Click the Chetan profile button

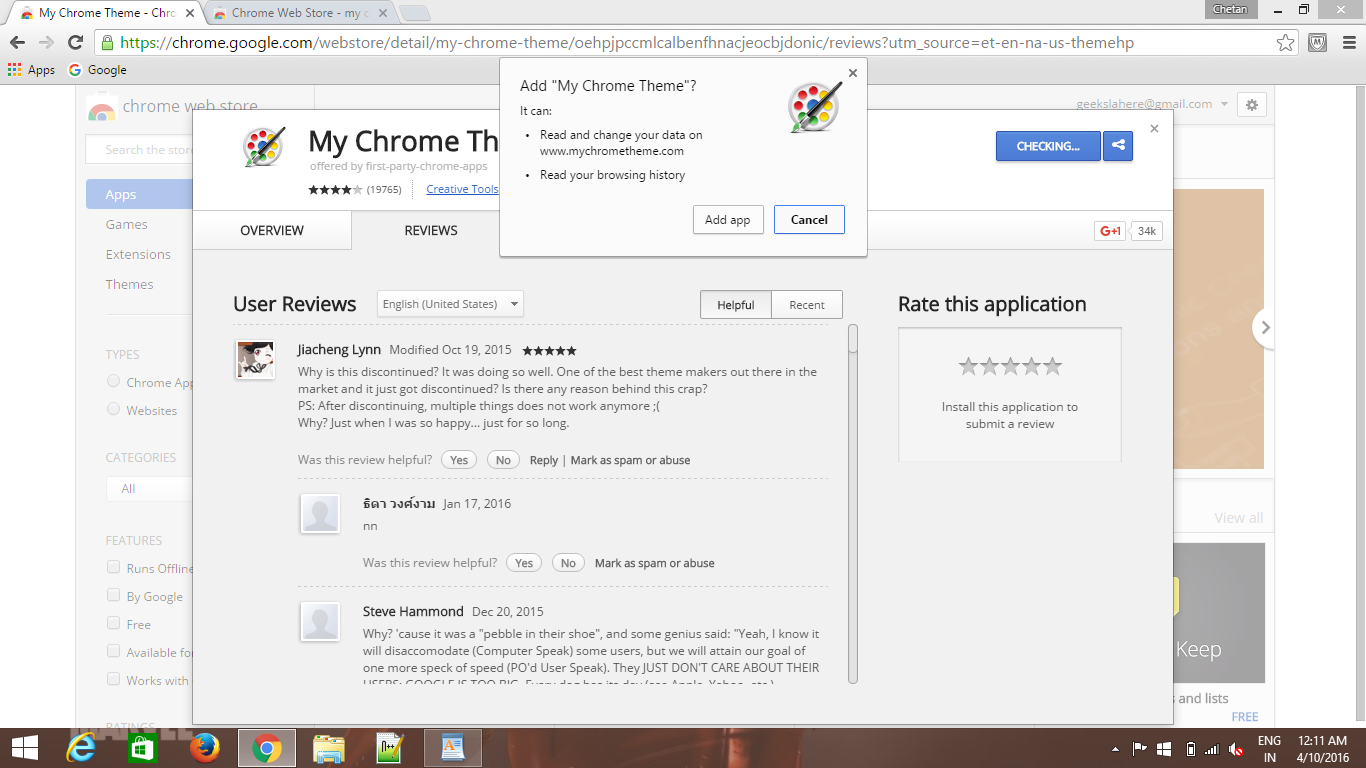(x=1229, y=9)
